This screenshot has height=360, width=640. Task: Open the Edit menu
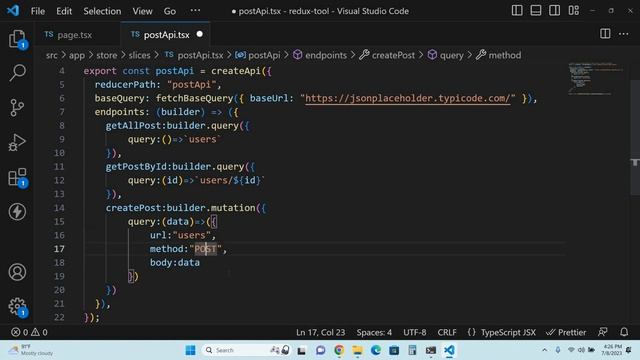(x=64, y=11)
